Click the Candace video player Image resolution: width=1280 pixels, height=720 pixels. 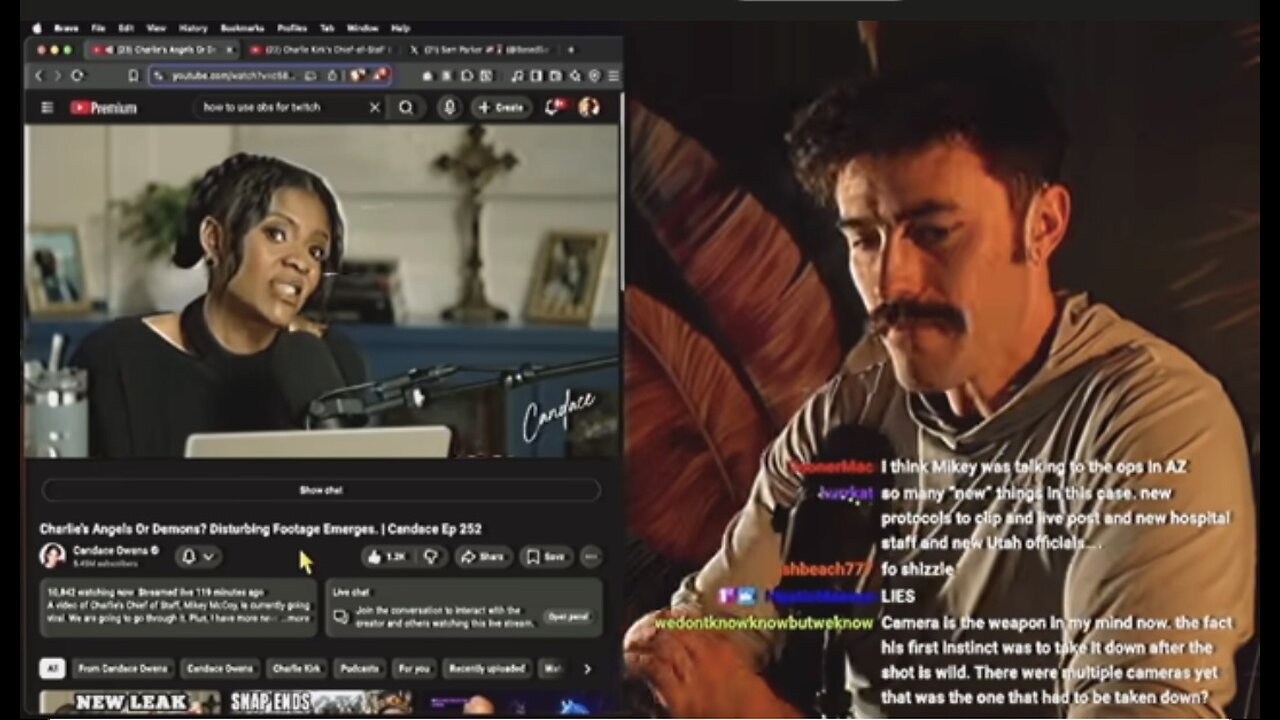click(x=321, y=291)
